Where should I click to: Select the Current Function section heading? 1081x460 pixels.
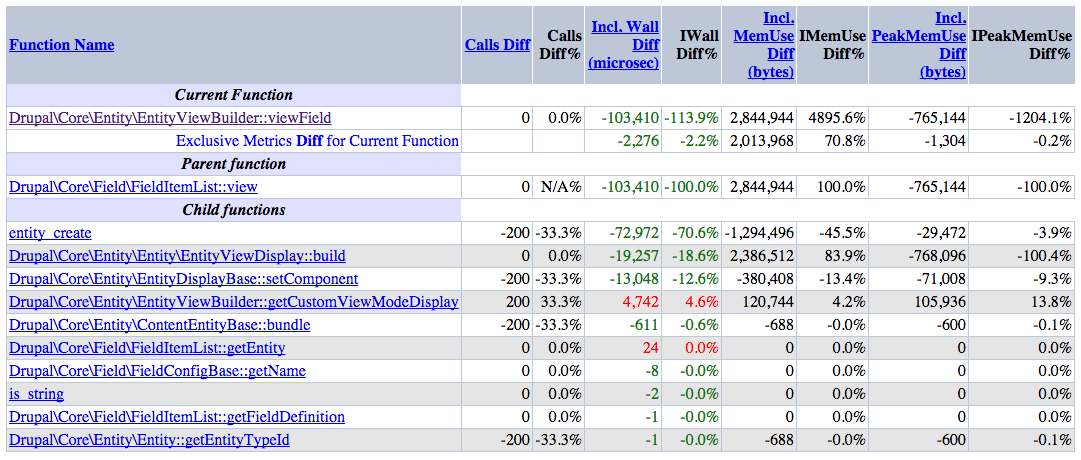[234, 94]
